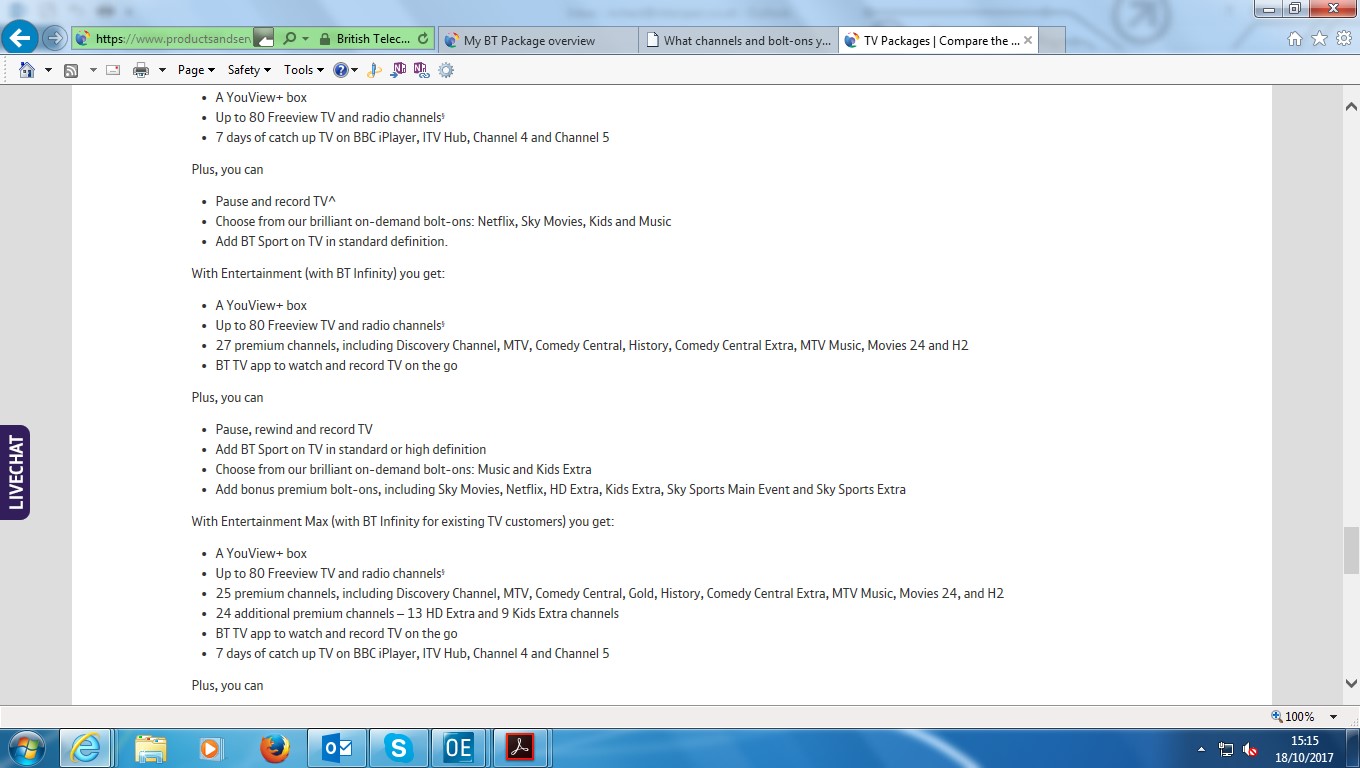Click the Home icon in command bar
1360x768 pixels.
27,70
